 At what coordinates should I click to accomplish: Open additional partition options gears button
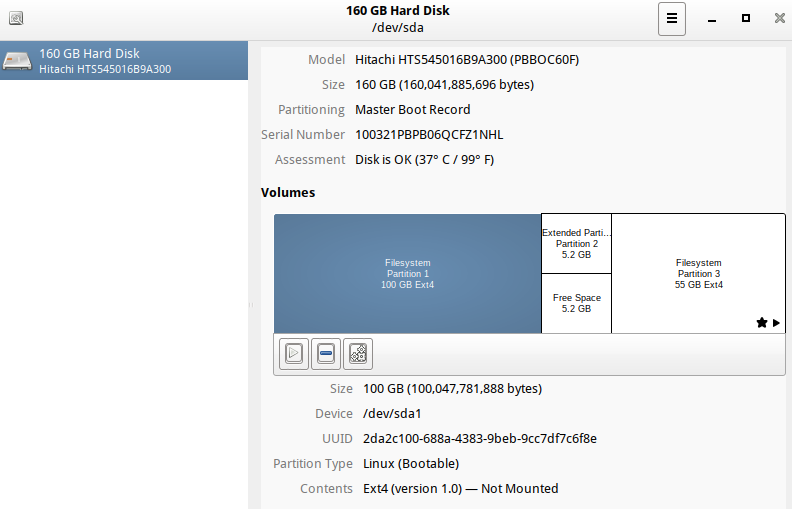coord(358,353)
